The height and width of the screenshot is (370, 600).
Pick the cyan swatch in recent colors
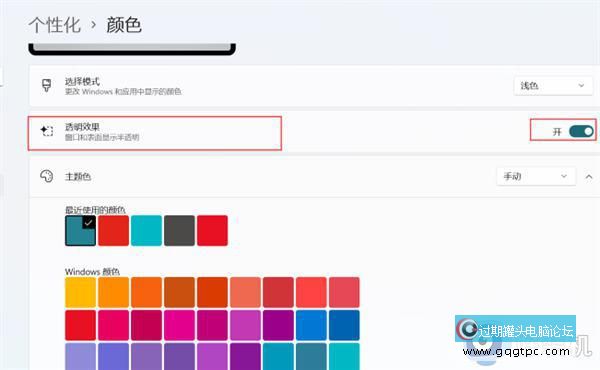(146, 230)
